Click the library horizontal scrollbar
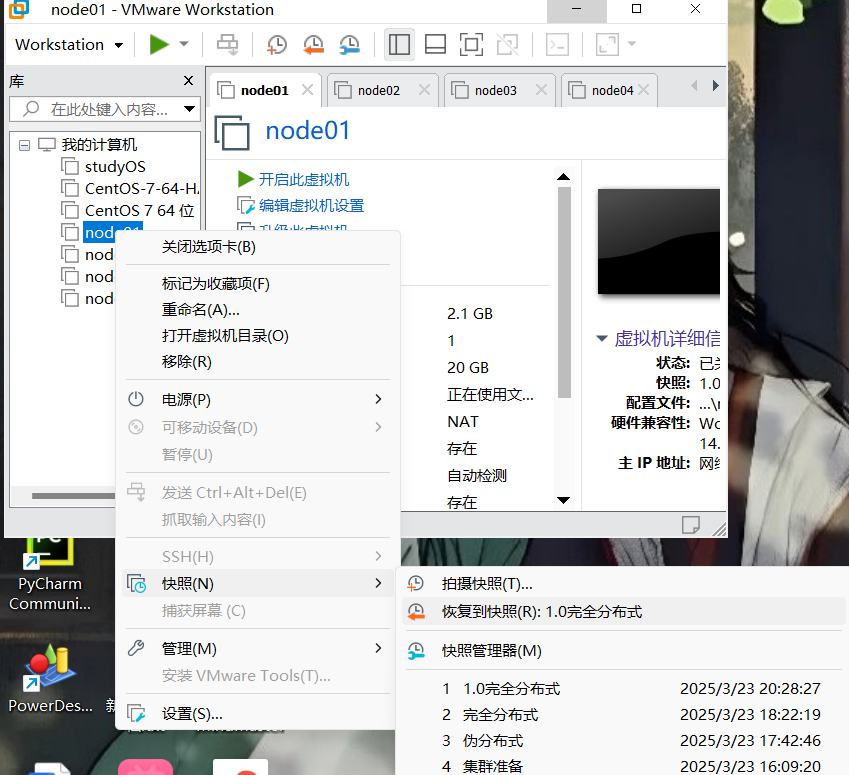Screen dimensions: 849x775 click(x=74, y=496)
